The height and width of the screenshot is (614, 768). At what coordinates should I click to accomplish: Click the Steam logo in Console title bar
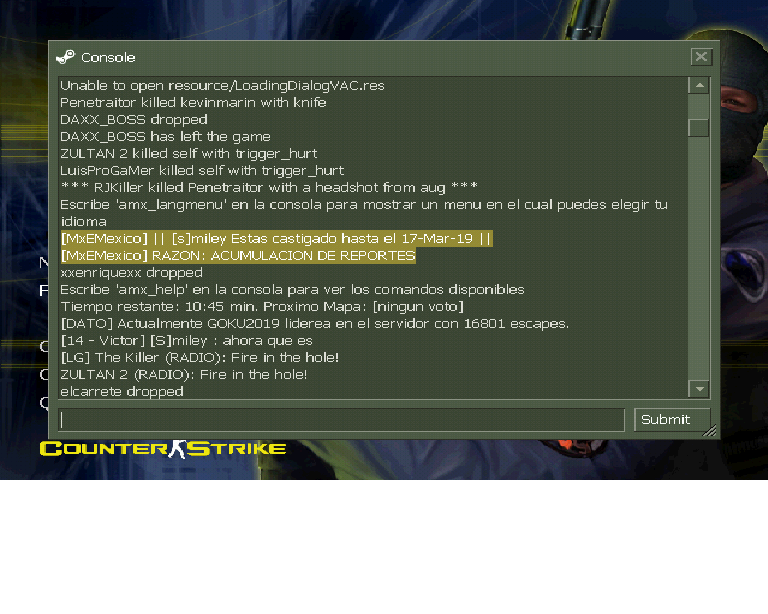pos(66,57)
